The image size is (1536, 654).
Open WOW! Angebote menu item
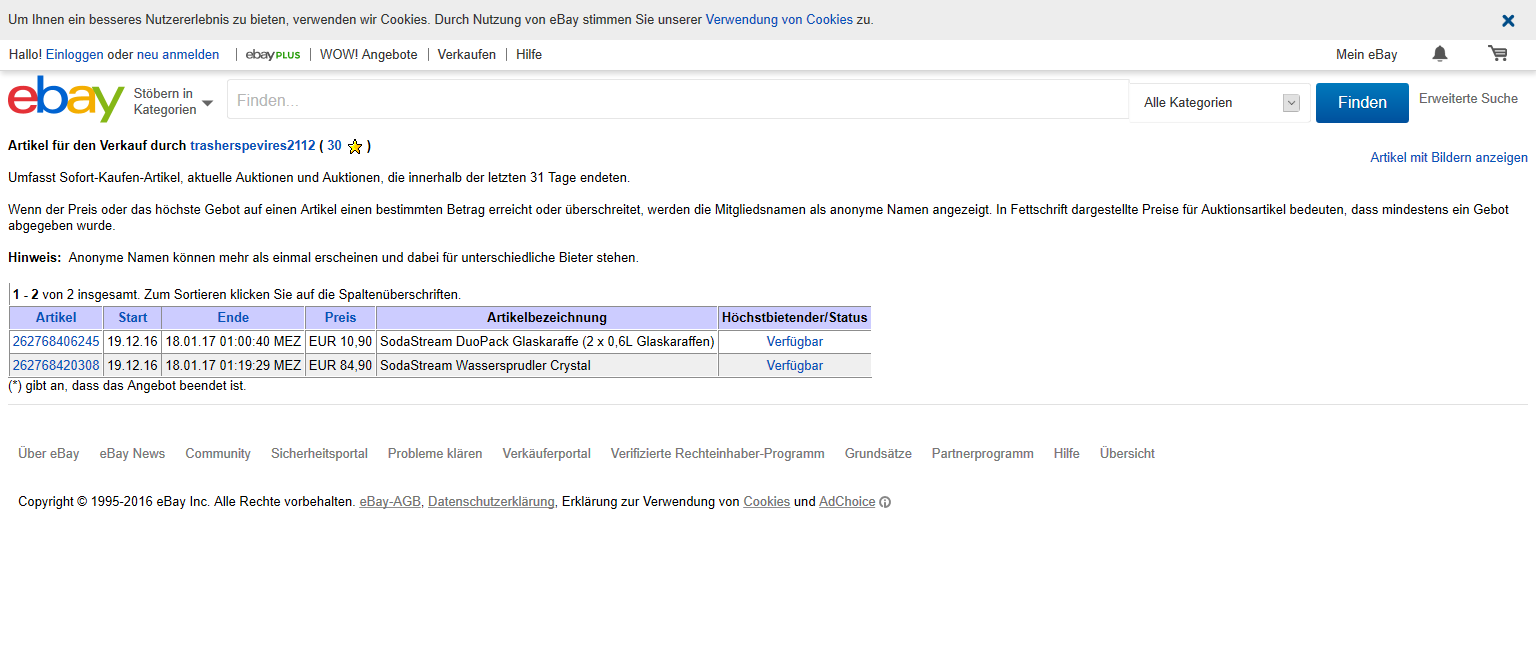click(x=369, y=55)
